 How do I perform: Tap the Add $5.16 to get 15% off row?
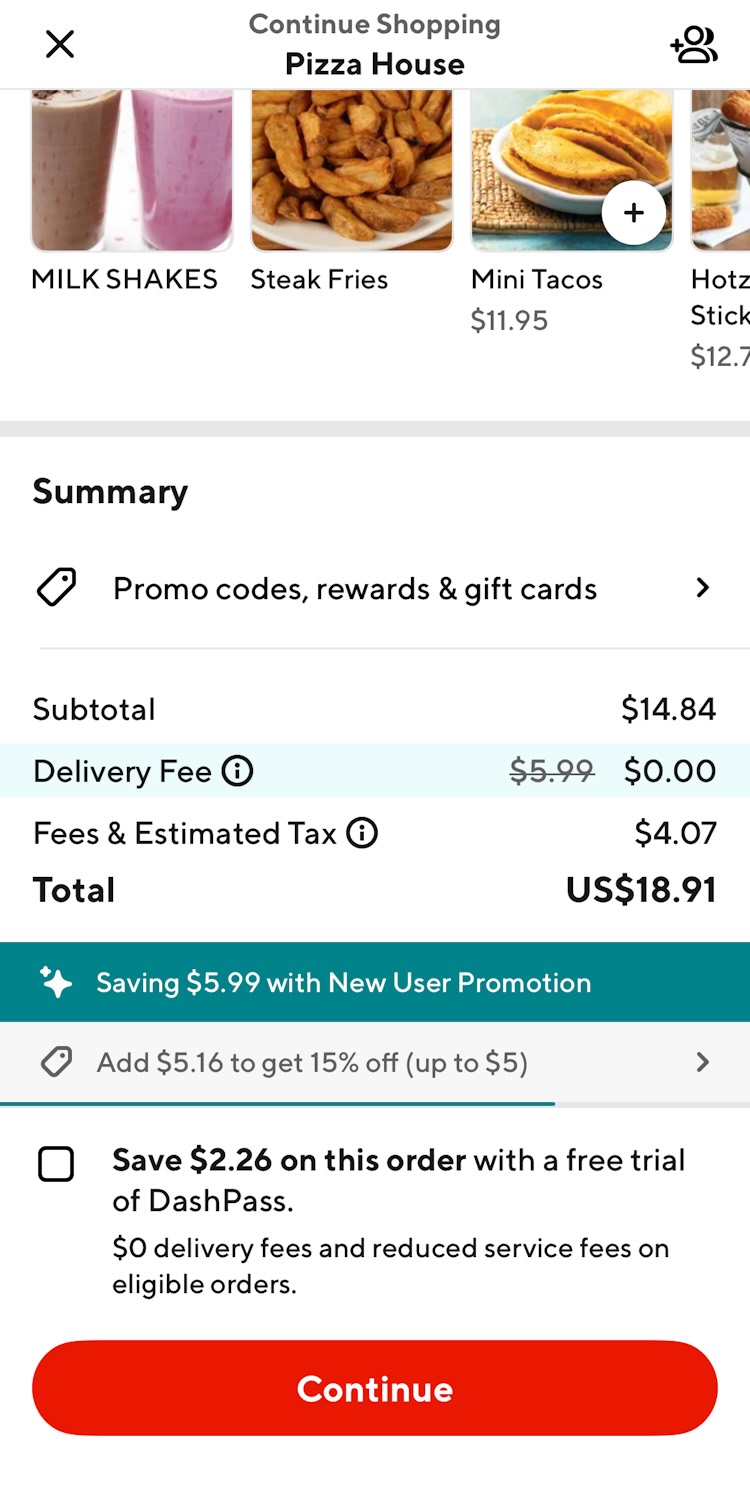312,1062
